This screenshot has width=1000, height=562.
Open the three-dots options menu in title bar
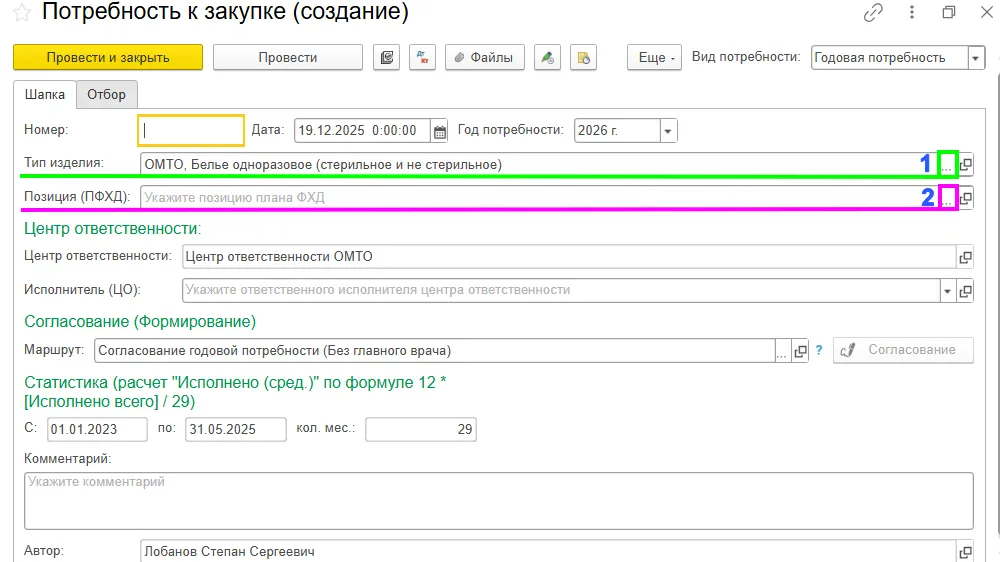tap(912, 12)
